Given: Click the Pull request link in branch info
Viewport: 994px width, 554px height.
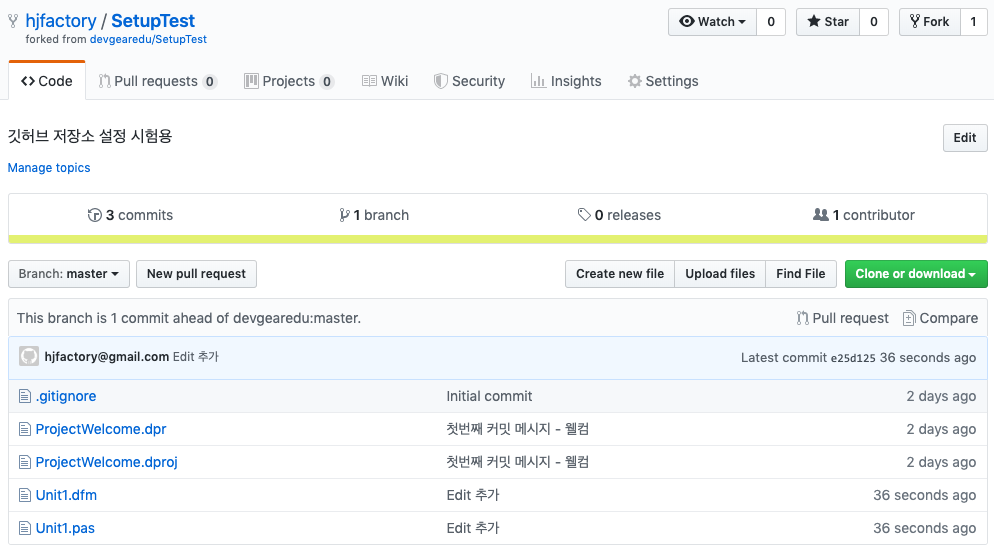Looking at the screenshot, I should (x=843, y=318).
